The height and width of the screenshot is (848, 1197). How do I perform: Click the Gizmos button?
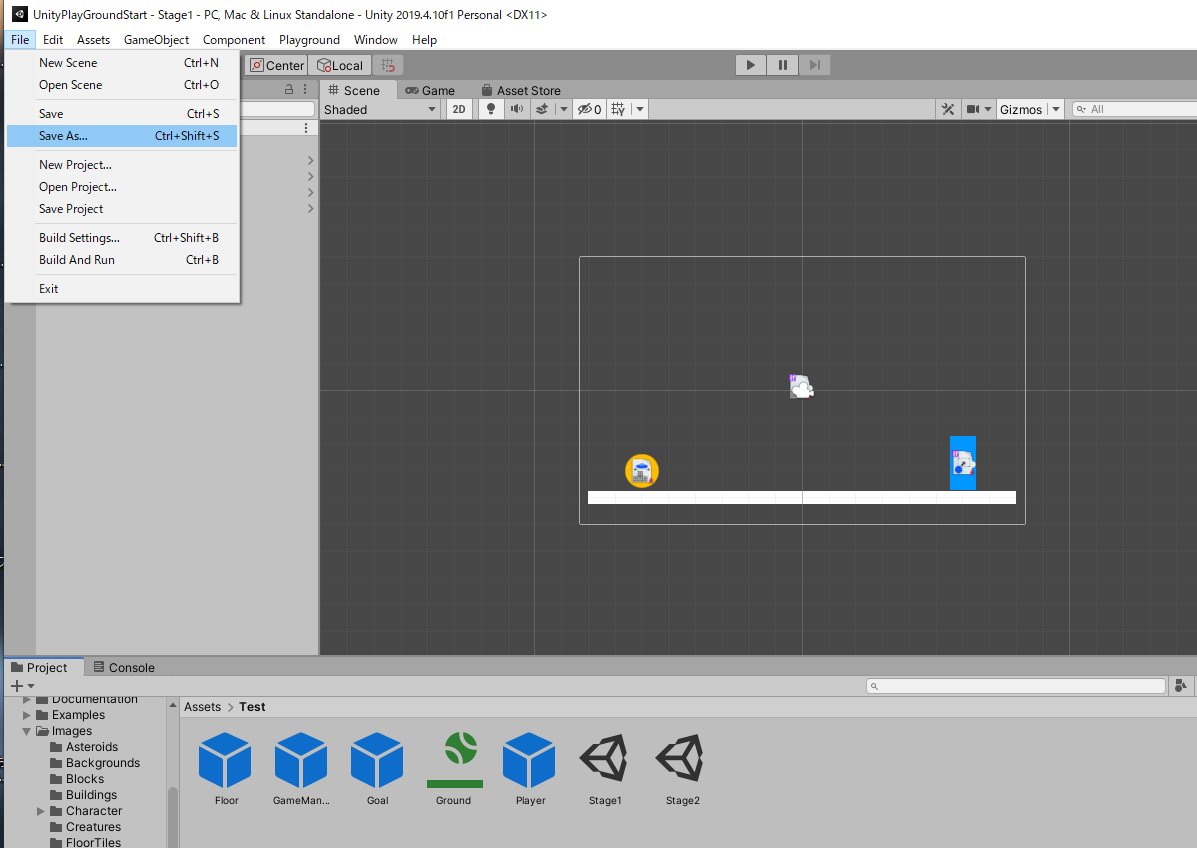1021,109
